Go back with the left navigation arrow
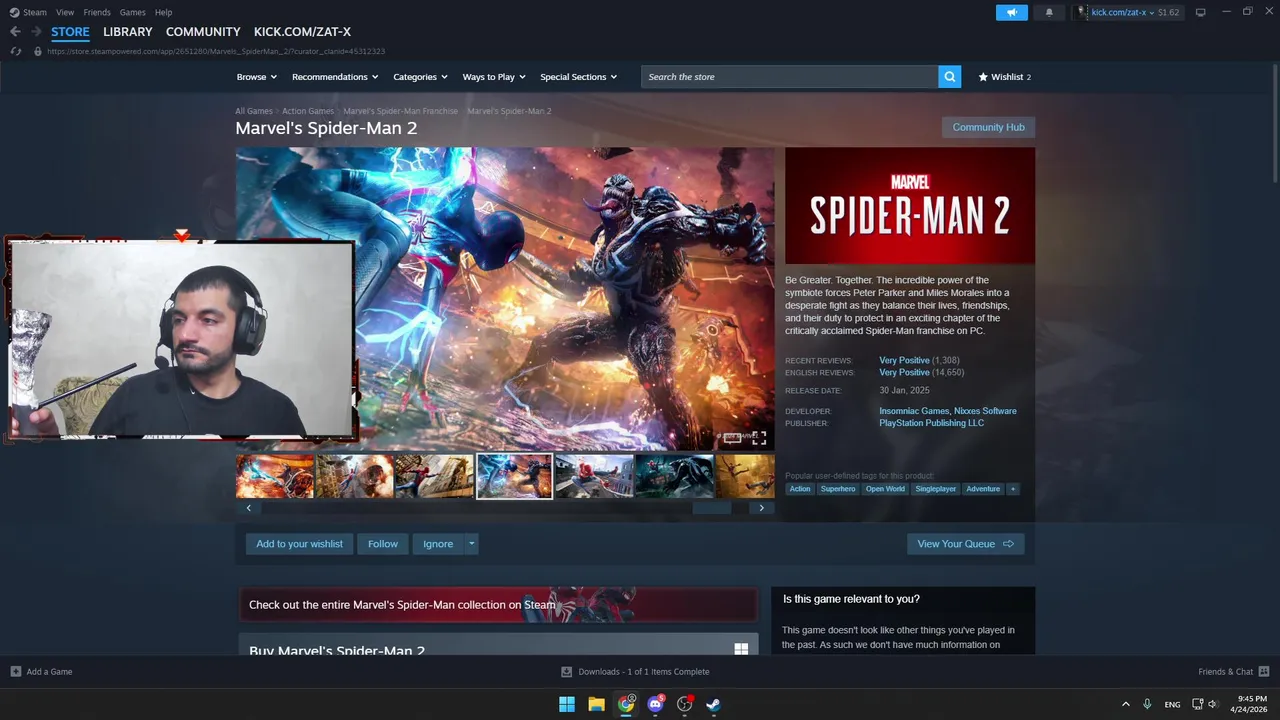This screenshot has width=1280, height=720. (15, 32)
